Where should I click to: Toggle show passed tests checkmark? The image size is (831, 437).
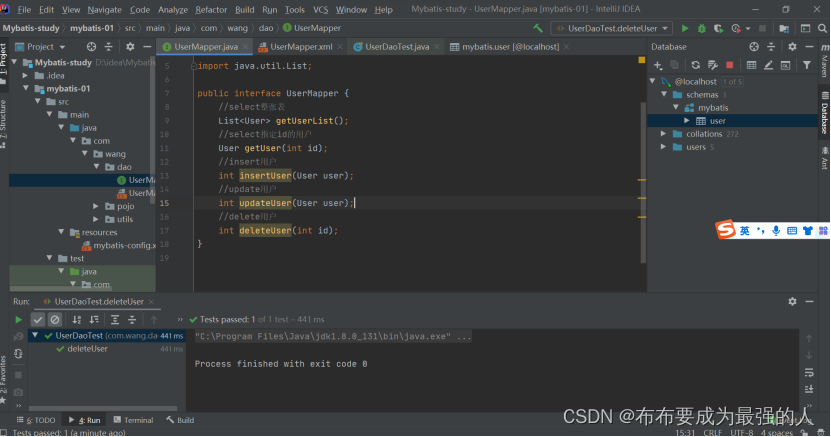[x=37, y=319]
